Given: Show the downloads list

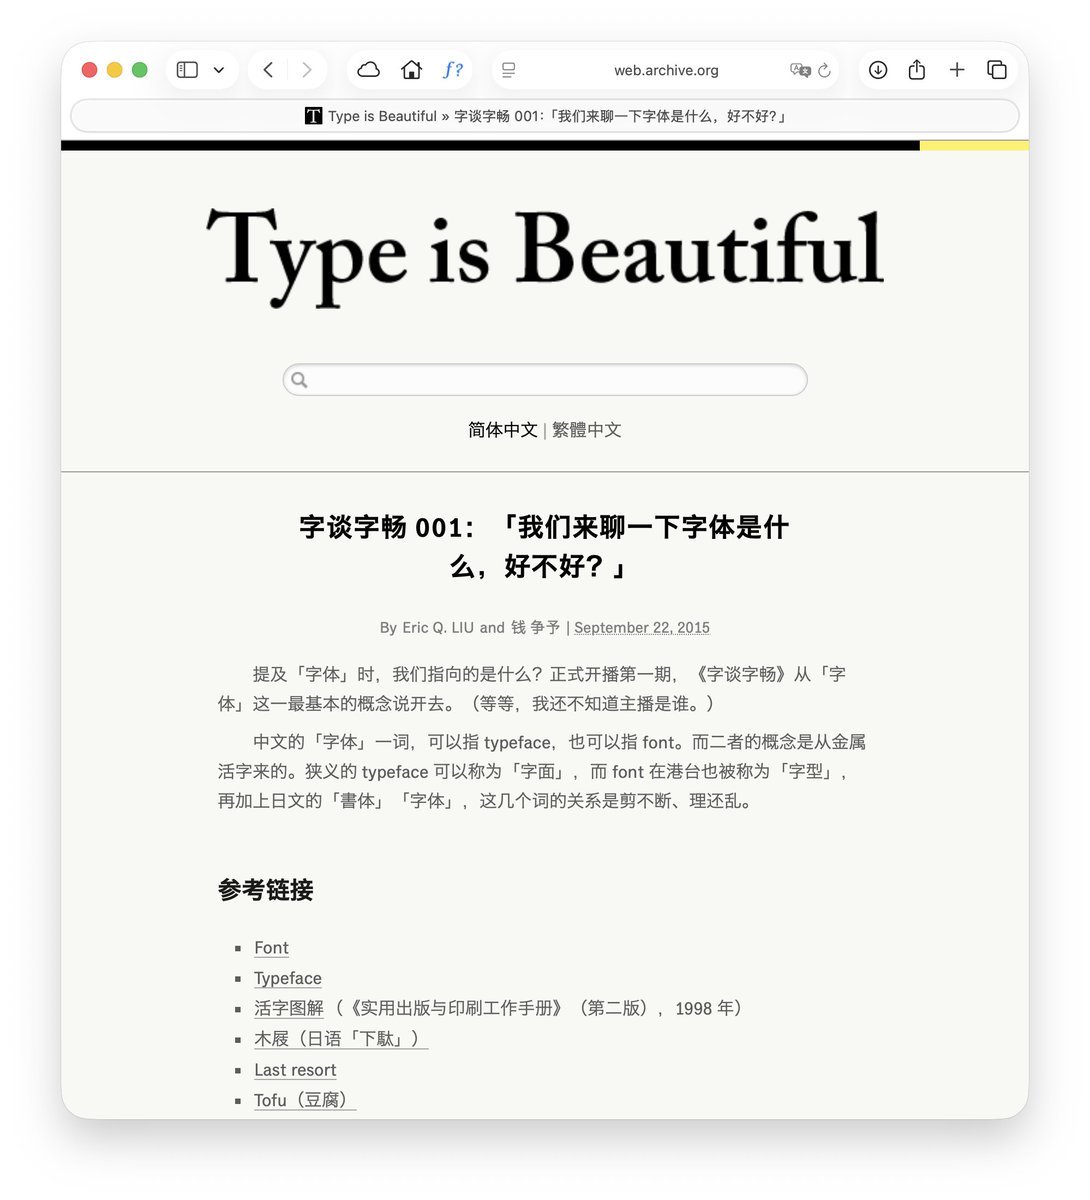Looking at the screenshot, I should coord(878,70).
